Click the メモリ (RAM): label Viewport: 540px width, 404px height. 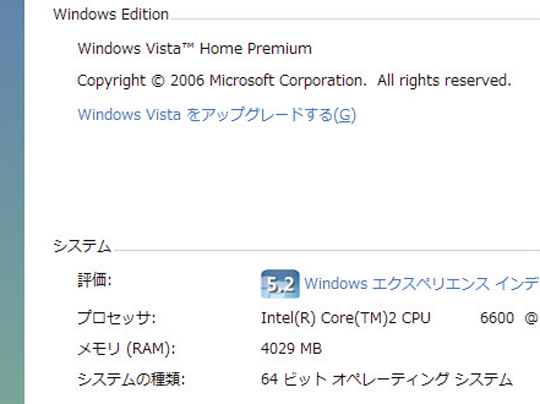(126, 349)
